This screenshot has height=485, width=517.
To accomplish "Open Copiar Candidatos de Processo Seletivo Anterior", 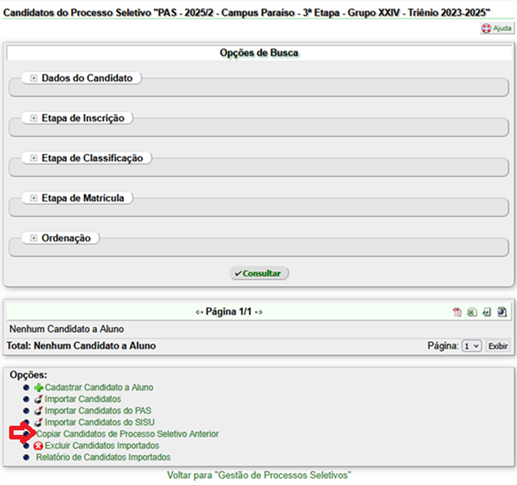I will [x=127, y=434].
